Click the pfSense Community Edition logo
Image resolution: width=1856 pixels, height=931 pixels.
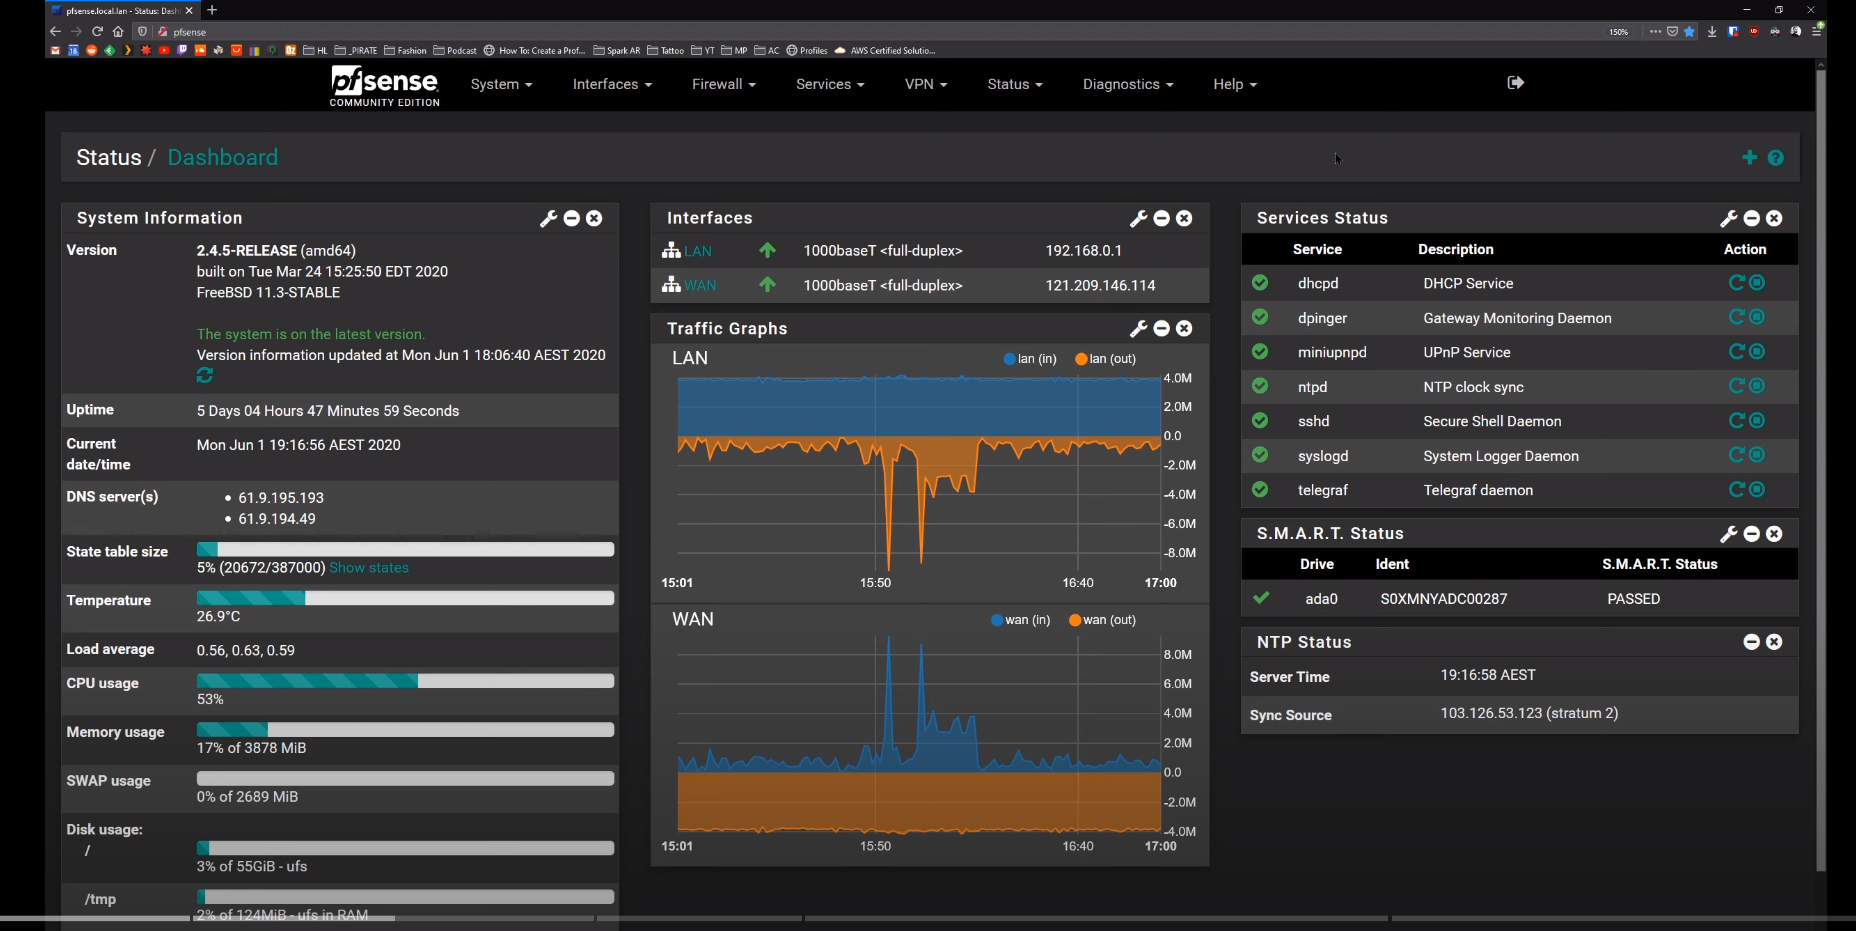point(385,86)
